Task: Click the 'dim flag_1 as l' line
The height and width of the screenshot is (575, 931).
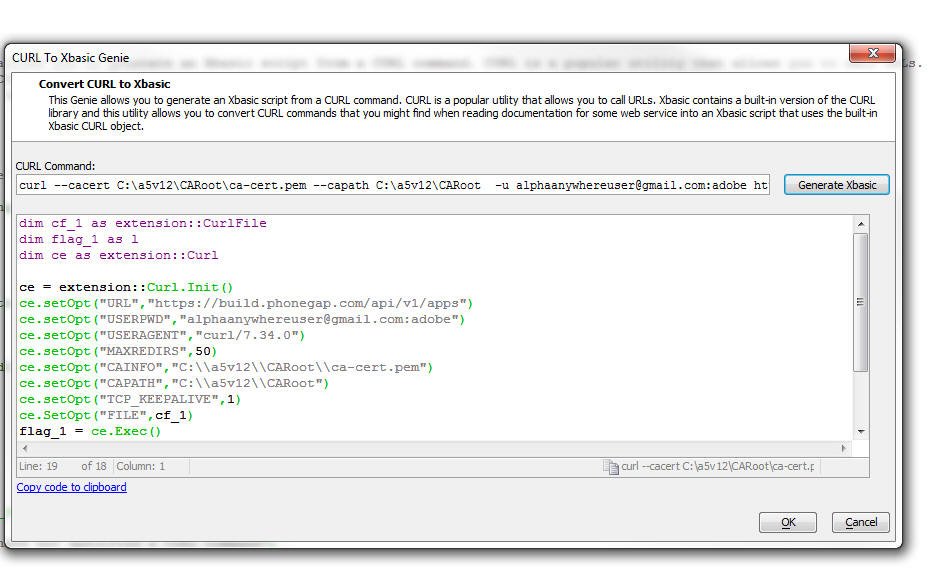Action: 78,239
